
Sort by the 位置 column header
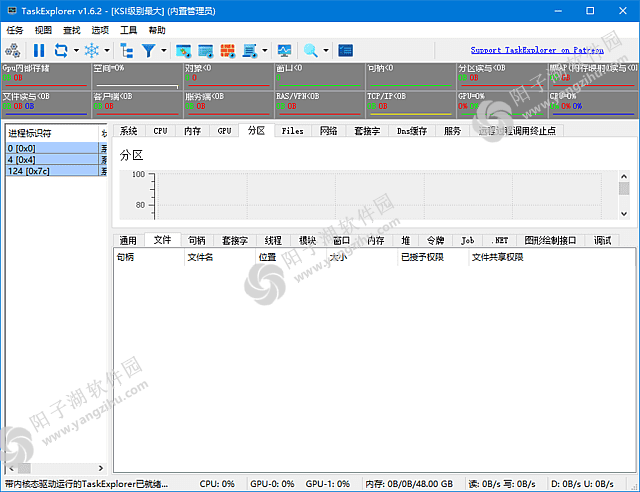(291, 257)
